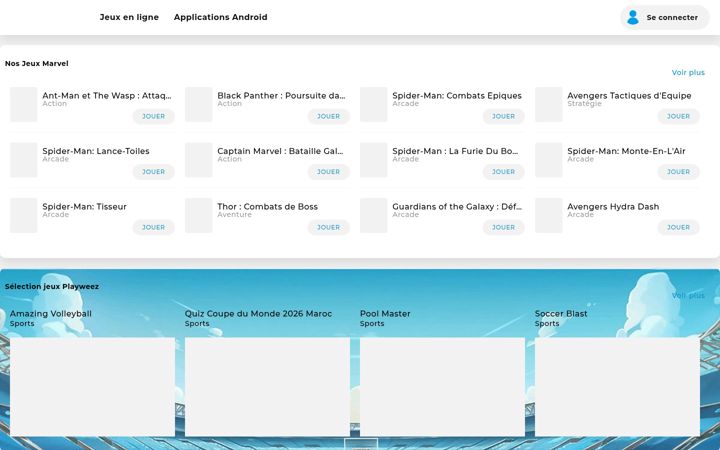Open the Spider-Man: Lance-Toiles game thumbnail
The height and width of the screenshot is (450, 720).
[23, 160]
